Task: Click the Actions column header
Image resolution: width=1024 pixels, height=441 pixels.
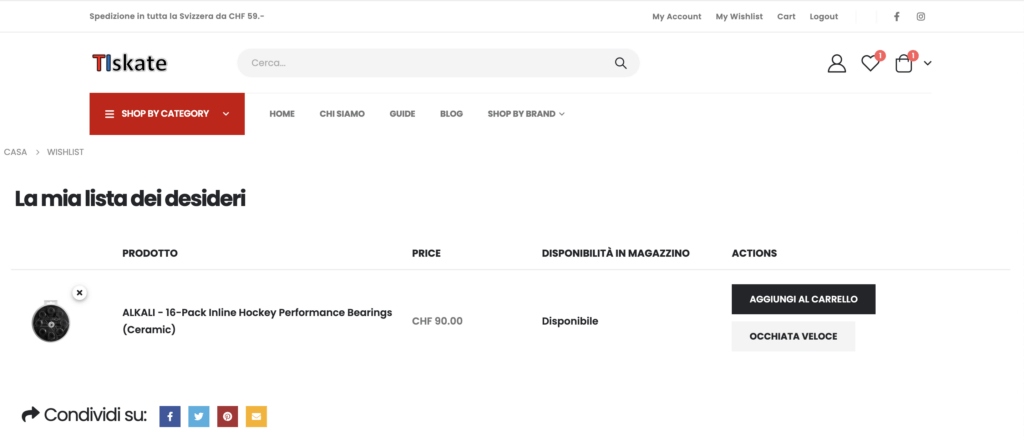Action: tap(754, 253)
